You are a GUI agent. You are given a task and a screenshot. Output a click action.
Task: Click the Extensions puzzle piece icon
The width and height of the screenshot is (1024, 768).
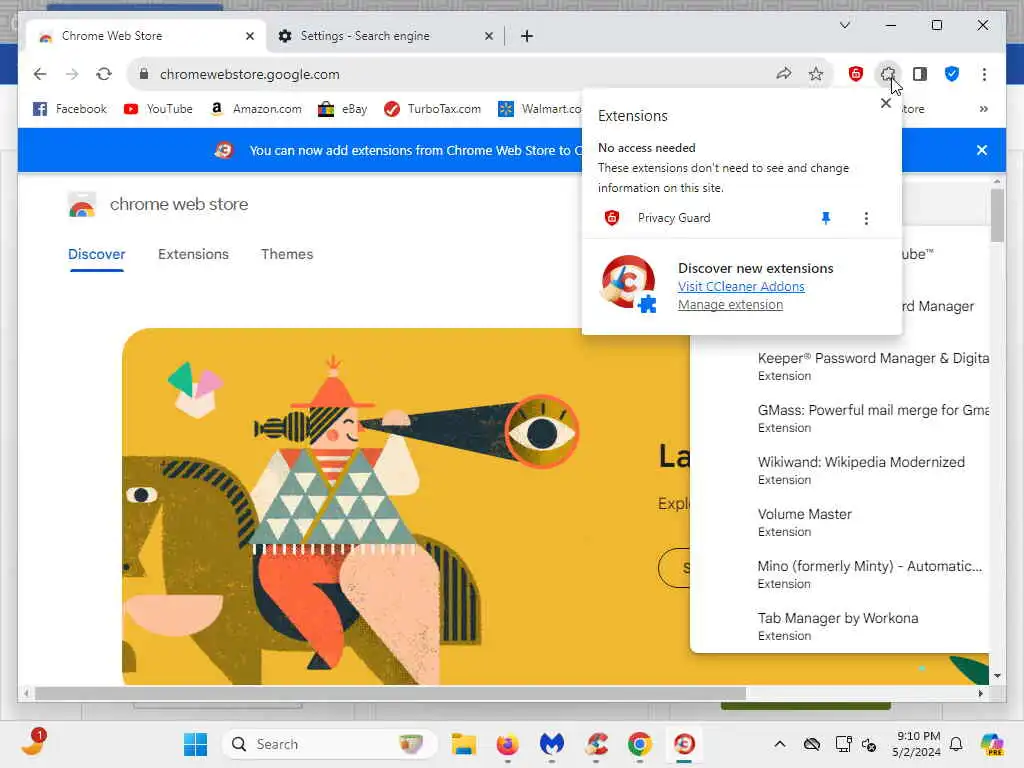(x=888, y=74)
